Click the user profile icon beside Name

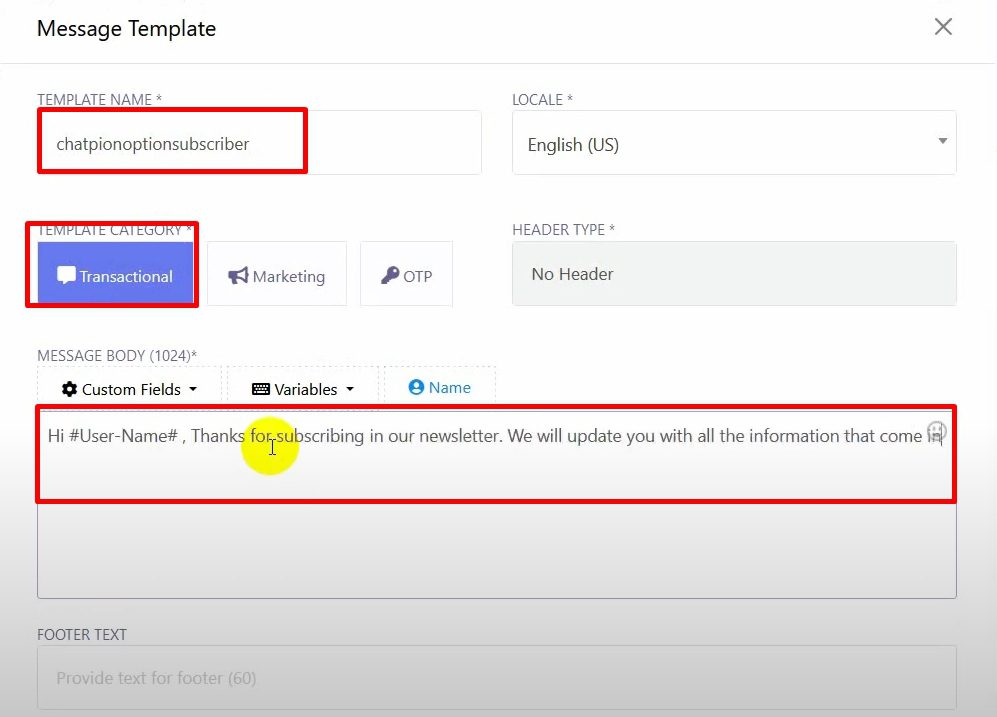coord(416,388)
